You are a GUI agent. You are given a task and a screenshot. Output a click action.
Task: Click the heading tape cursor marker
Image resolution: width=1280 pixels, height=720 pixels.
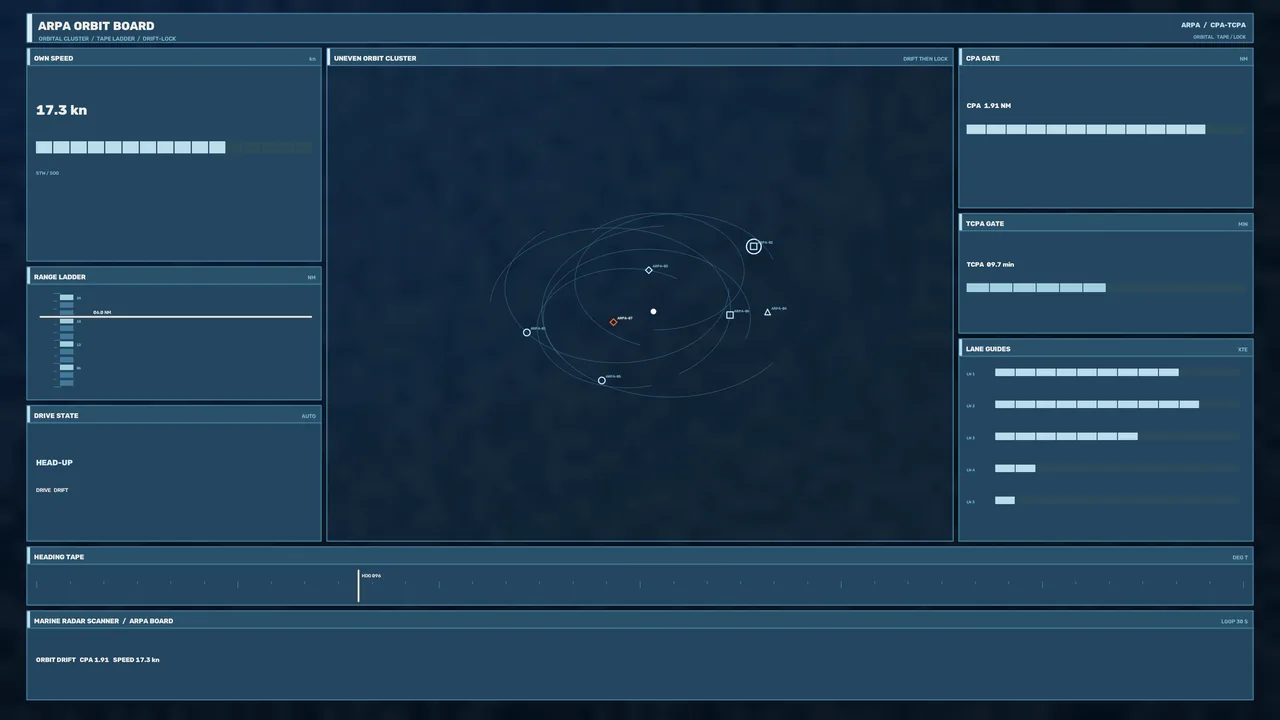point(358,586)
